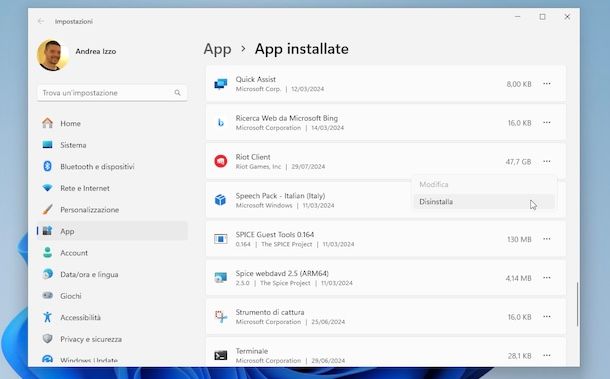Open more options for Ricerca Web Bing

(x=547, y=123)
